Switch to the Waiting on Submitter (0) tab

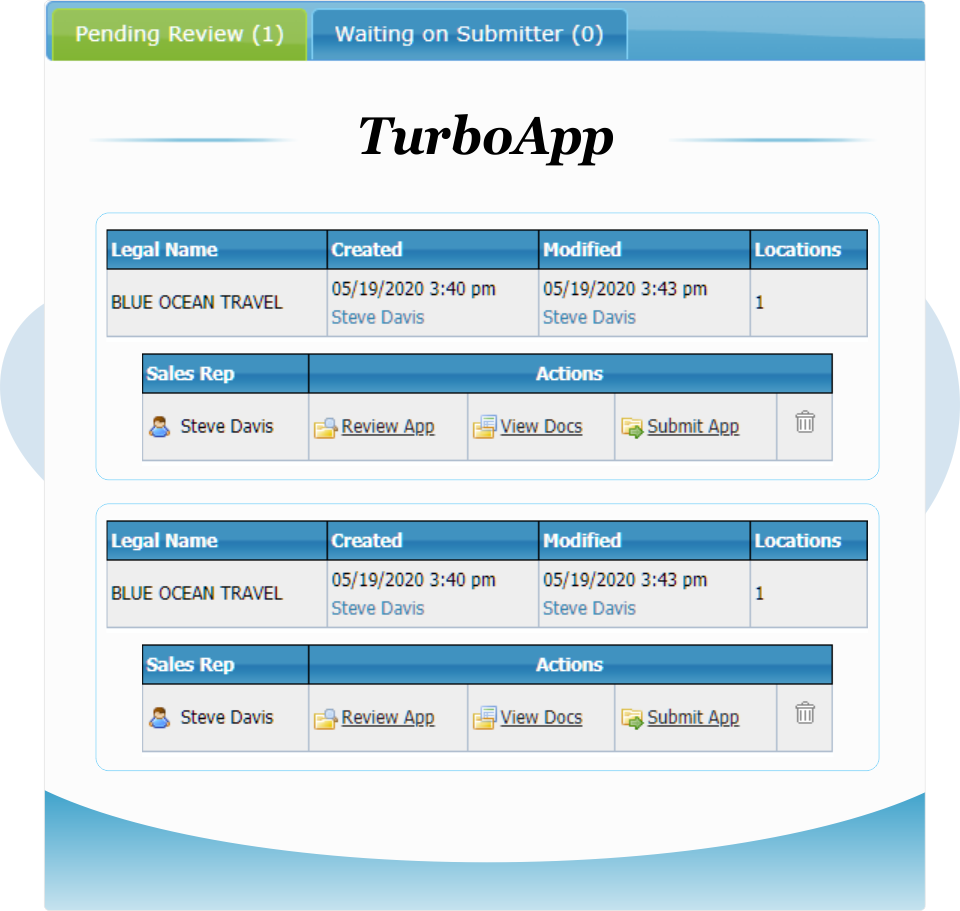click(470, 34)
